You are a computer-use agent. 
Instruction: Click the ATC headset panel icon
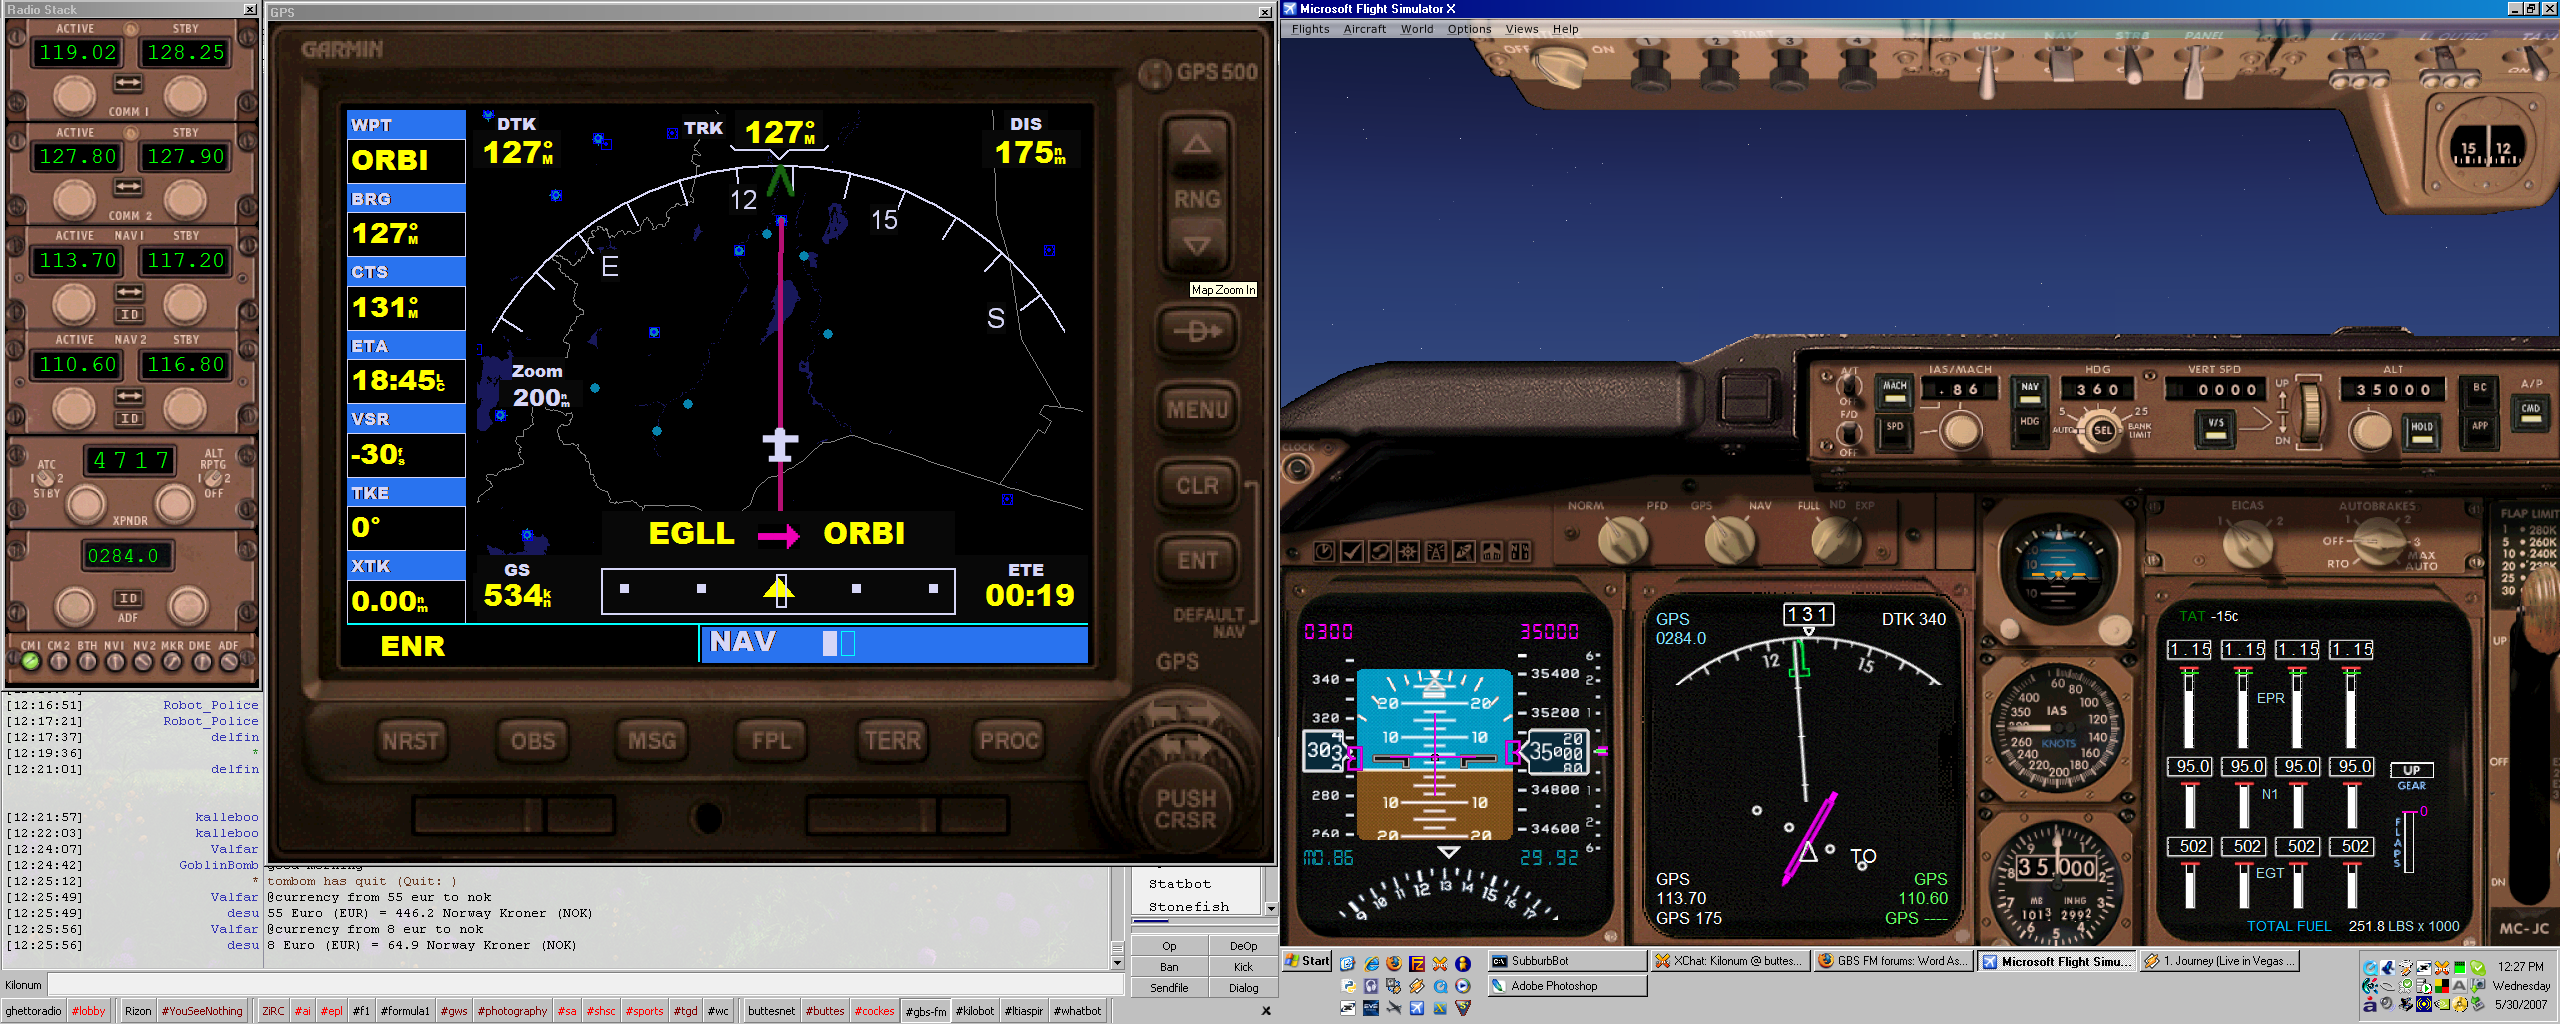[1379, 551]
